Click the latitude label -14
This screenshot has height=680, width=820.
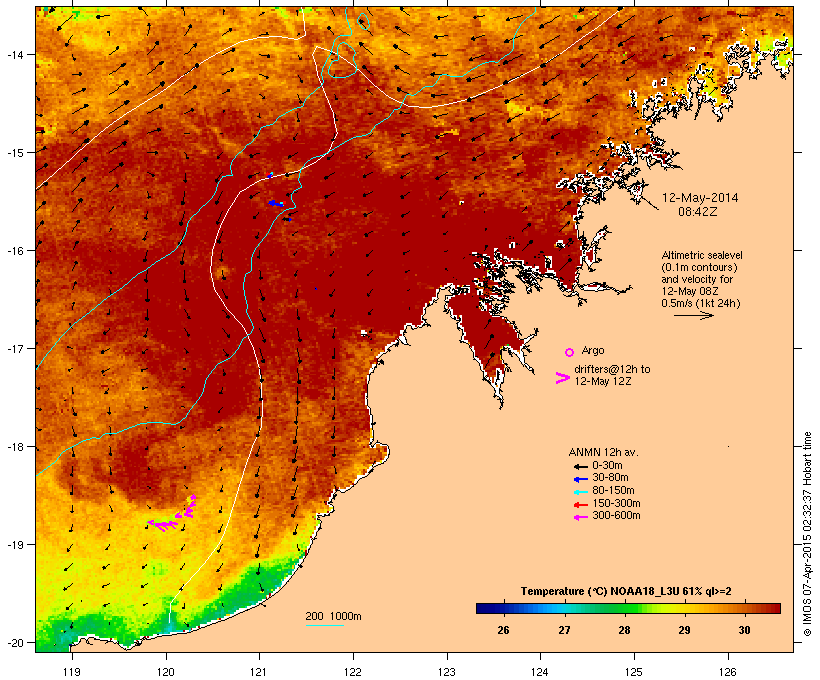tap(15, 54)
